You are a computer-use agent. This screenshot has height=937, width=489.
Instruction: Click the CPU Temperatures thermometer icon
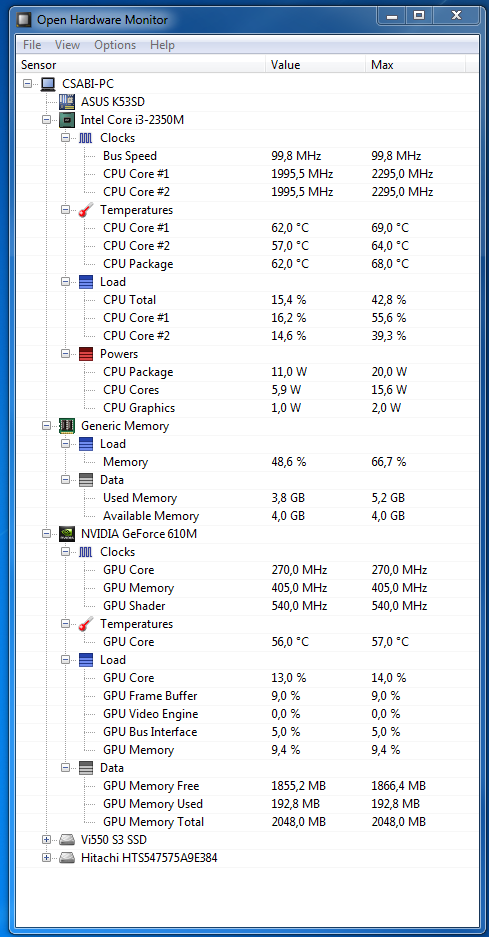[86, 210]
